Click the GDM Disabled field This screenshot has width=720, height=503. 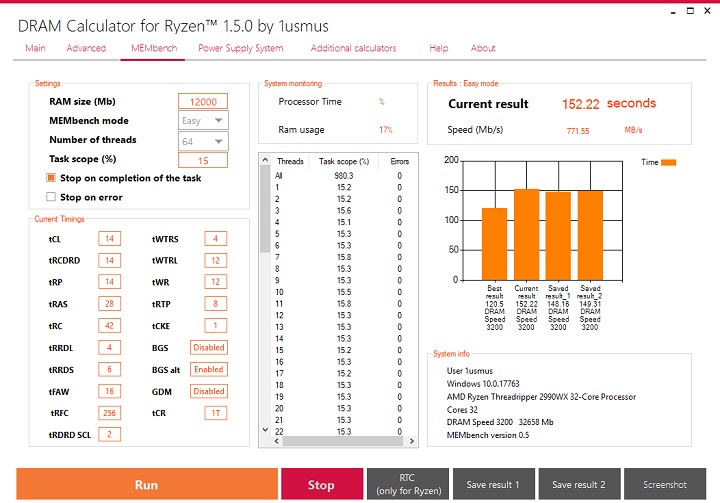tap(209, 391)
